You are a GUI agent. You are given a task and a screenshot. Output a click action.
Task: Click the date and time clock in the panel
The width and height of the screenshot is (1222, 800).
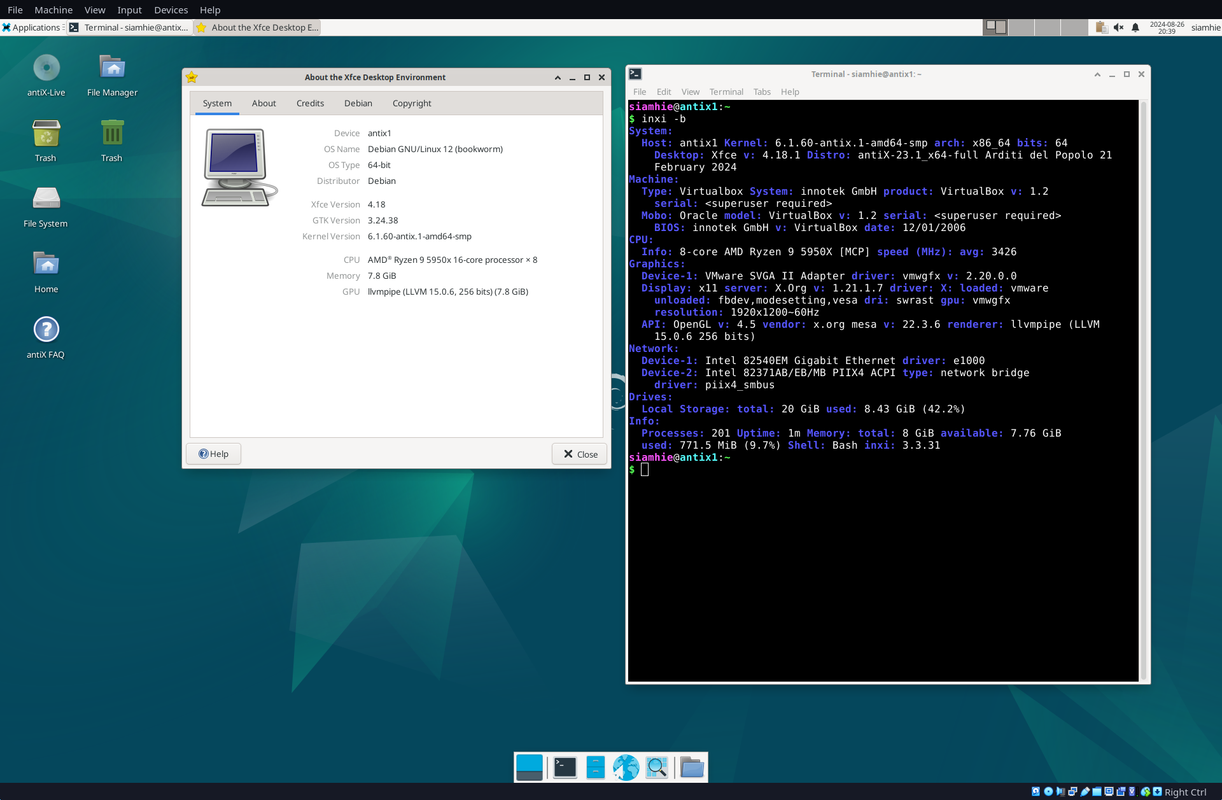[x=1167, y=27]
